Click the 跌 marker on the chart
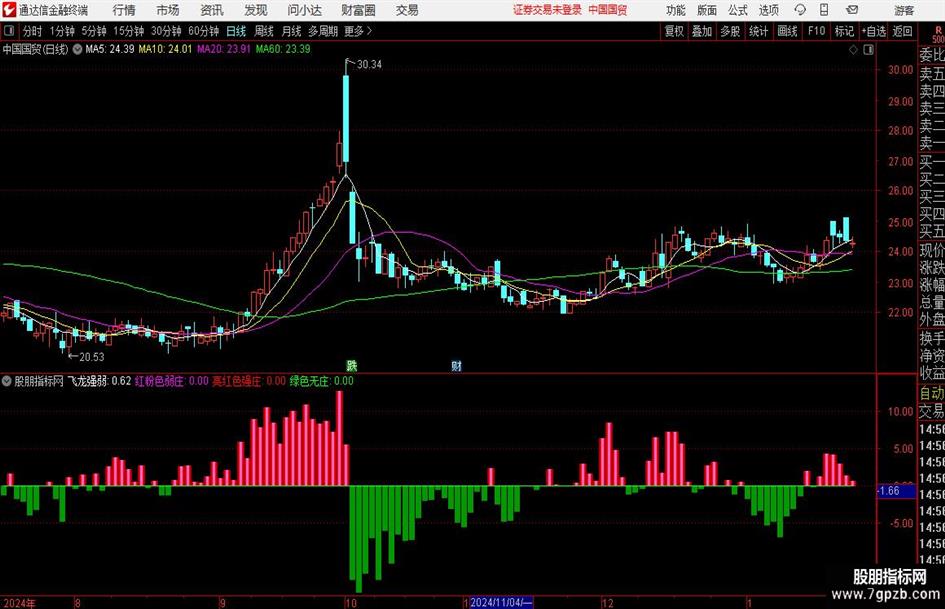Screen dimensions: 945x609 [x=351, y=365]
